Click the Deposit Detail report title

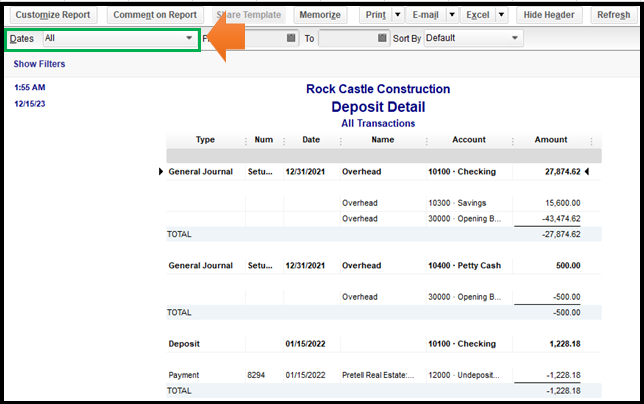click(378, 107)
